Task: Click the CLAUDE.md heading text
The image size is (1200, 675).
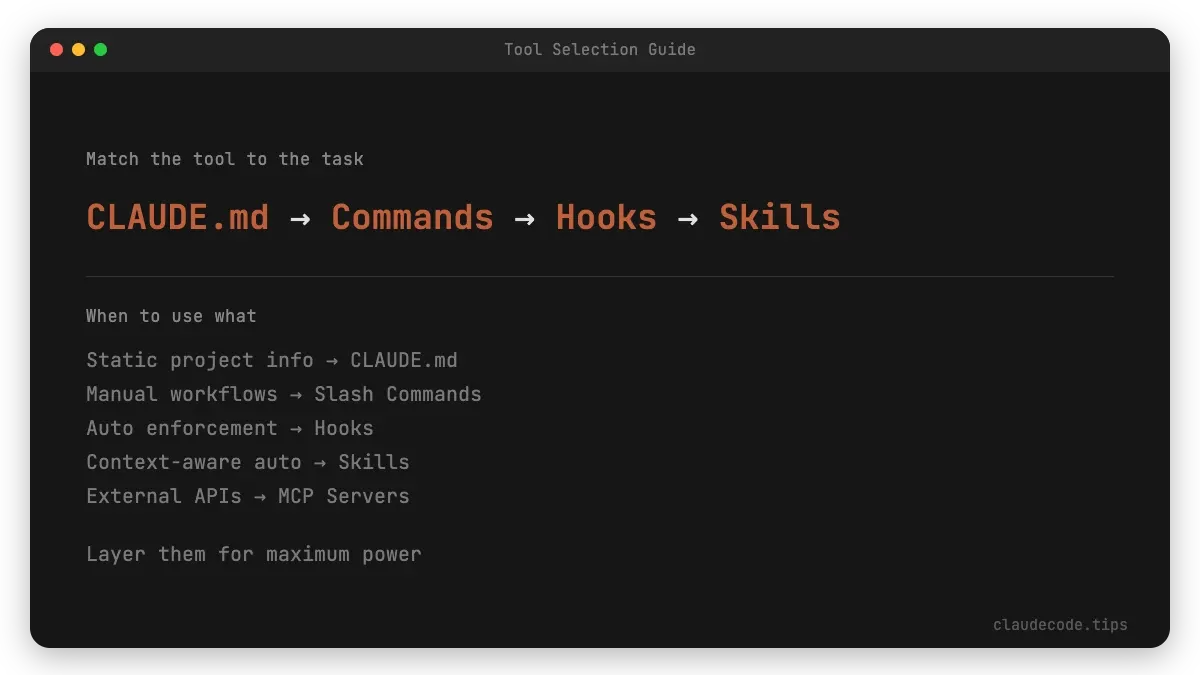Action: (x=176, y=217)
